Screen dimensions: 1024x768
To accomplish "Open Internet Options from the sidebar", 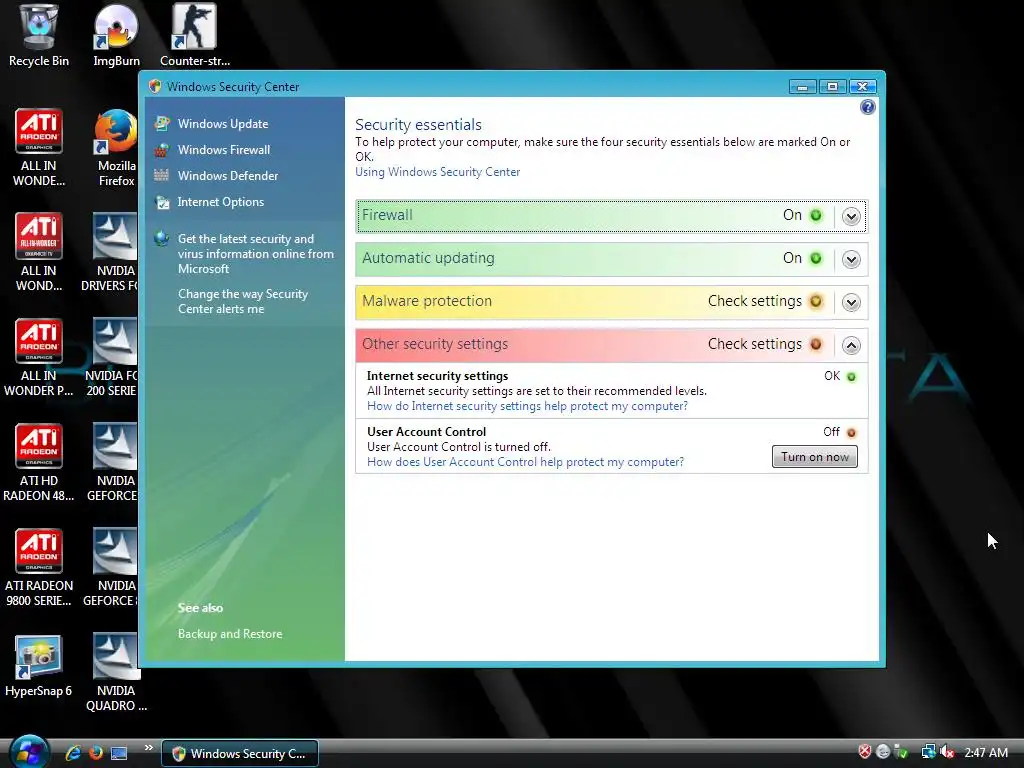I will [x=221, y=202].
